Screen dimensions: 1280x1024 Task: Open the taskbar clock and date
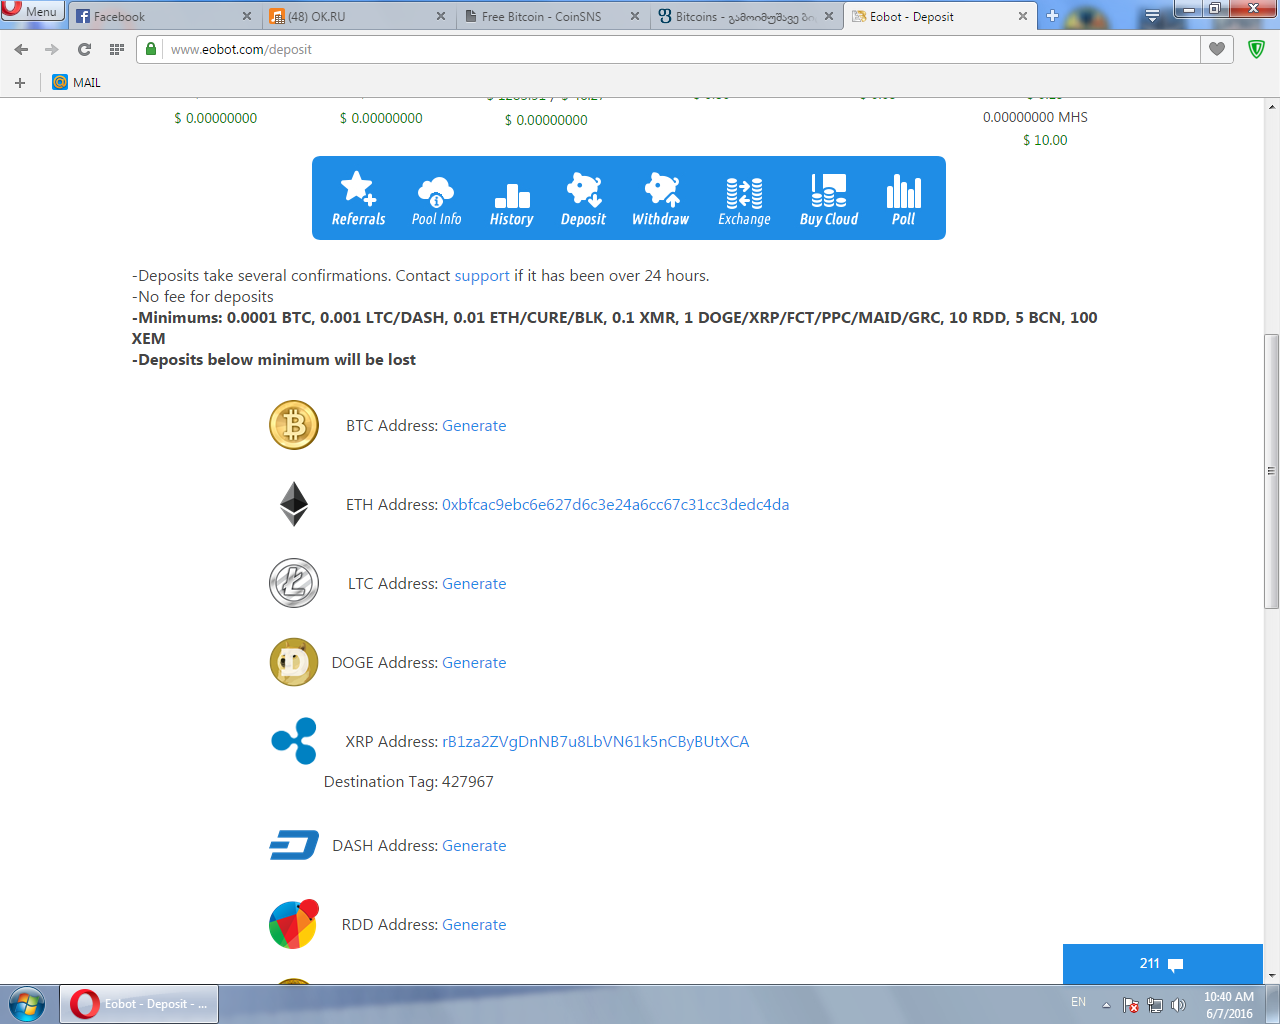1229,1004
